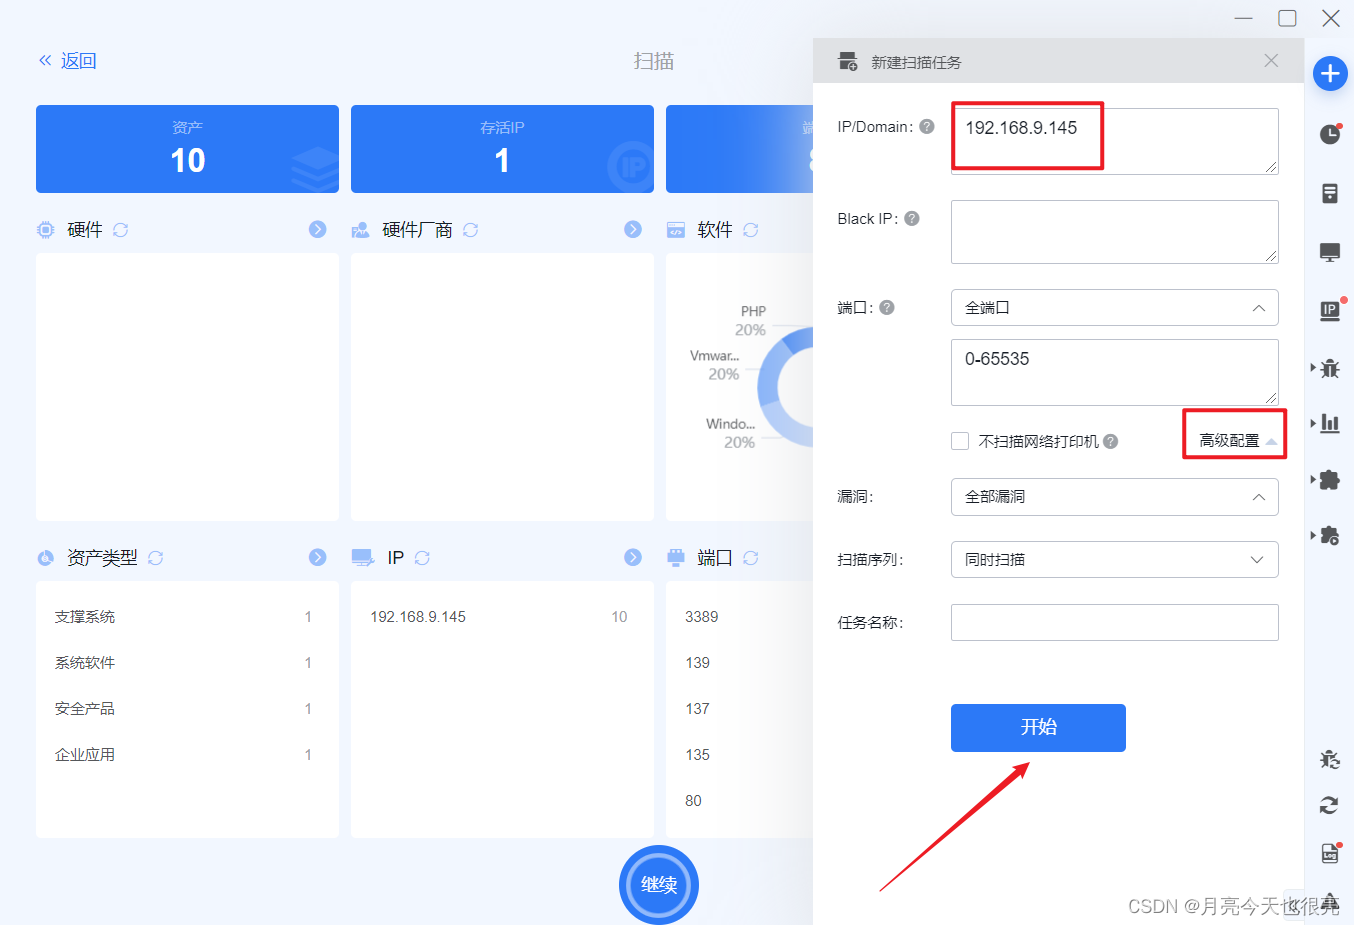Click the refresh arrows icon in sidebar
This screenshot has height=925, width=1354.
(1329, 805)
